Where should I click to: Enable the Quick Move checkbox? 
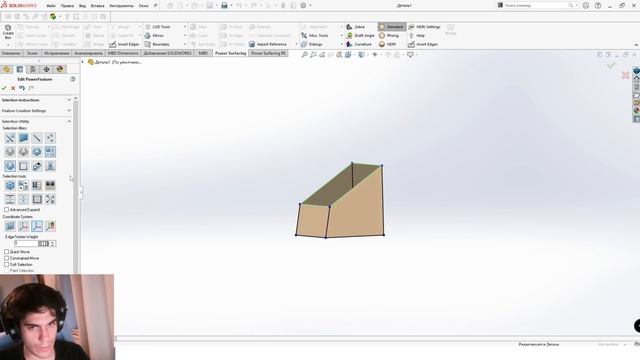click(x=7, y=252)
